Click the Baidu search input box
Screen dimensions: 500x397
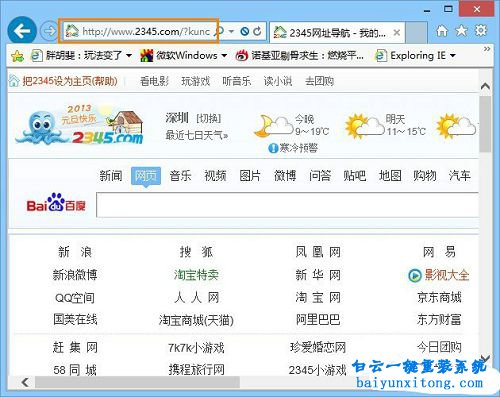288,205
